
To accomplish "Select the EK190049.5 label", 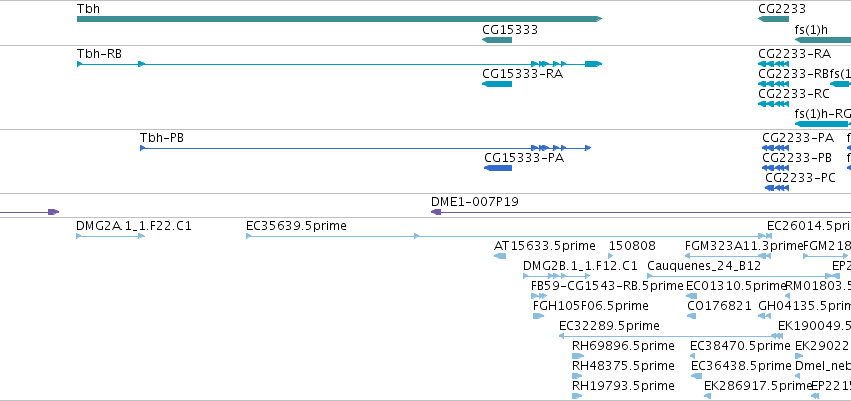I will coord(814,326).
